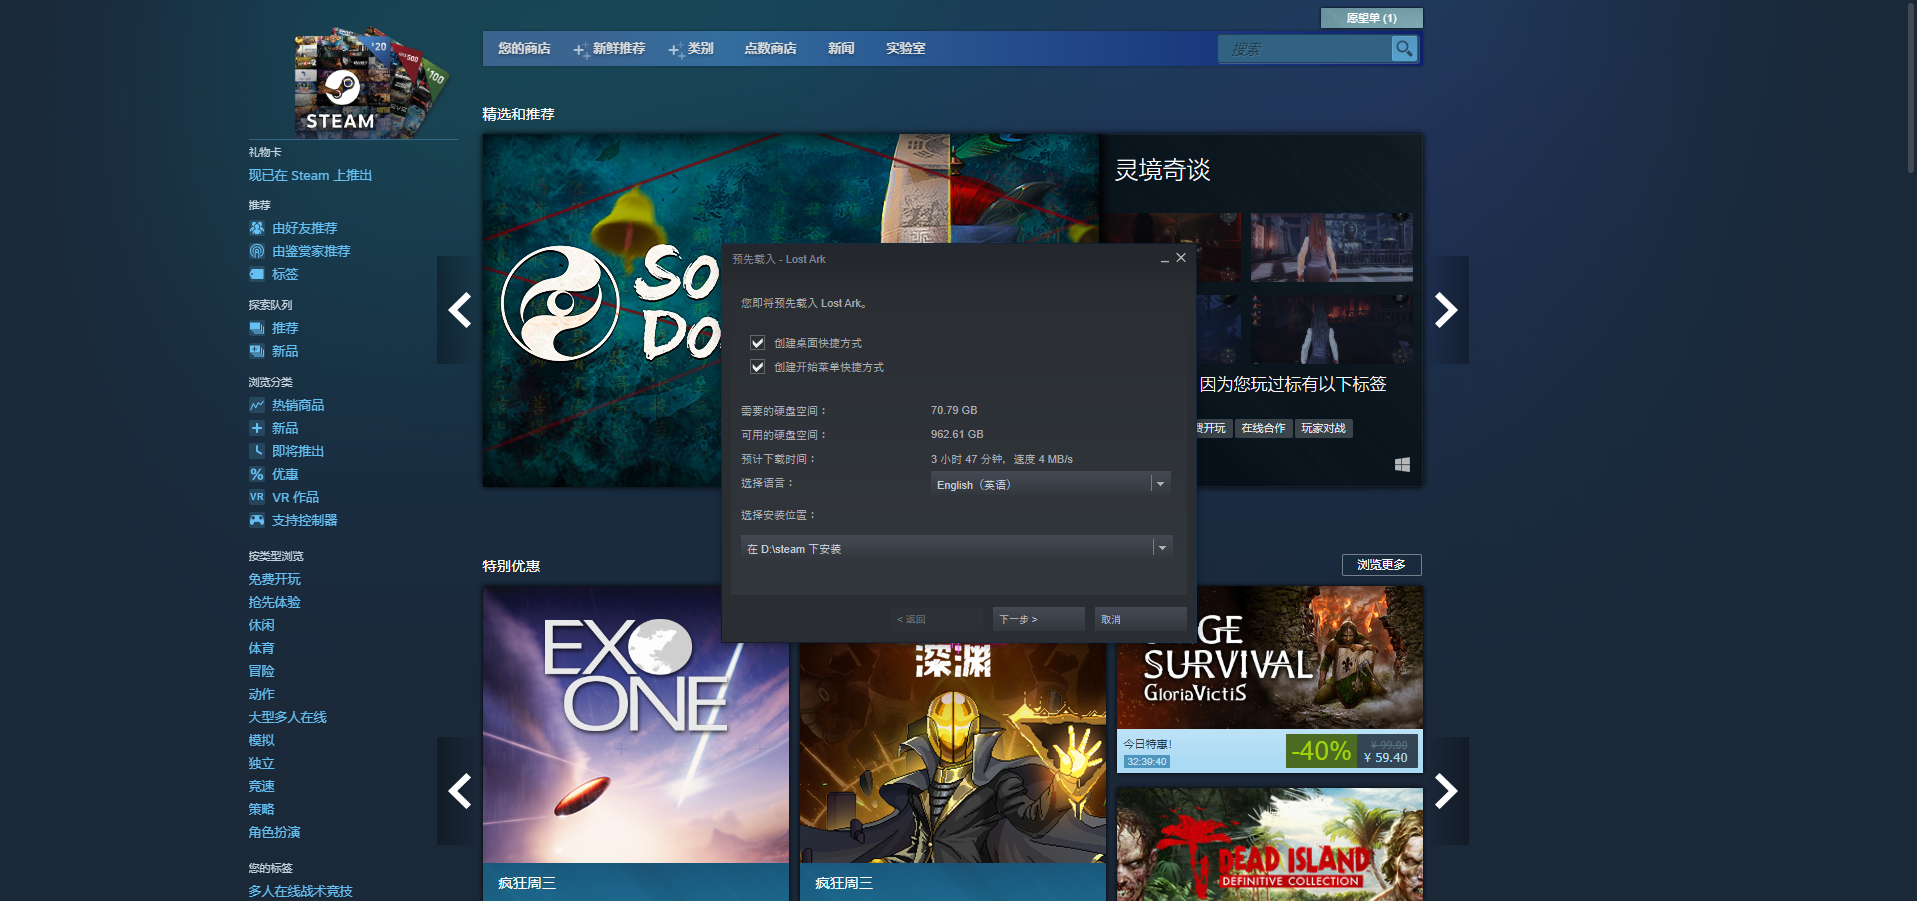Click the 由鉴赏家推荐 curator icon
The width and height of the screenshot is (1917, 901).
click(257, 251)
